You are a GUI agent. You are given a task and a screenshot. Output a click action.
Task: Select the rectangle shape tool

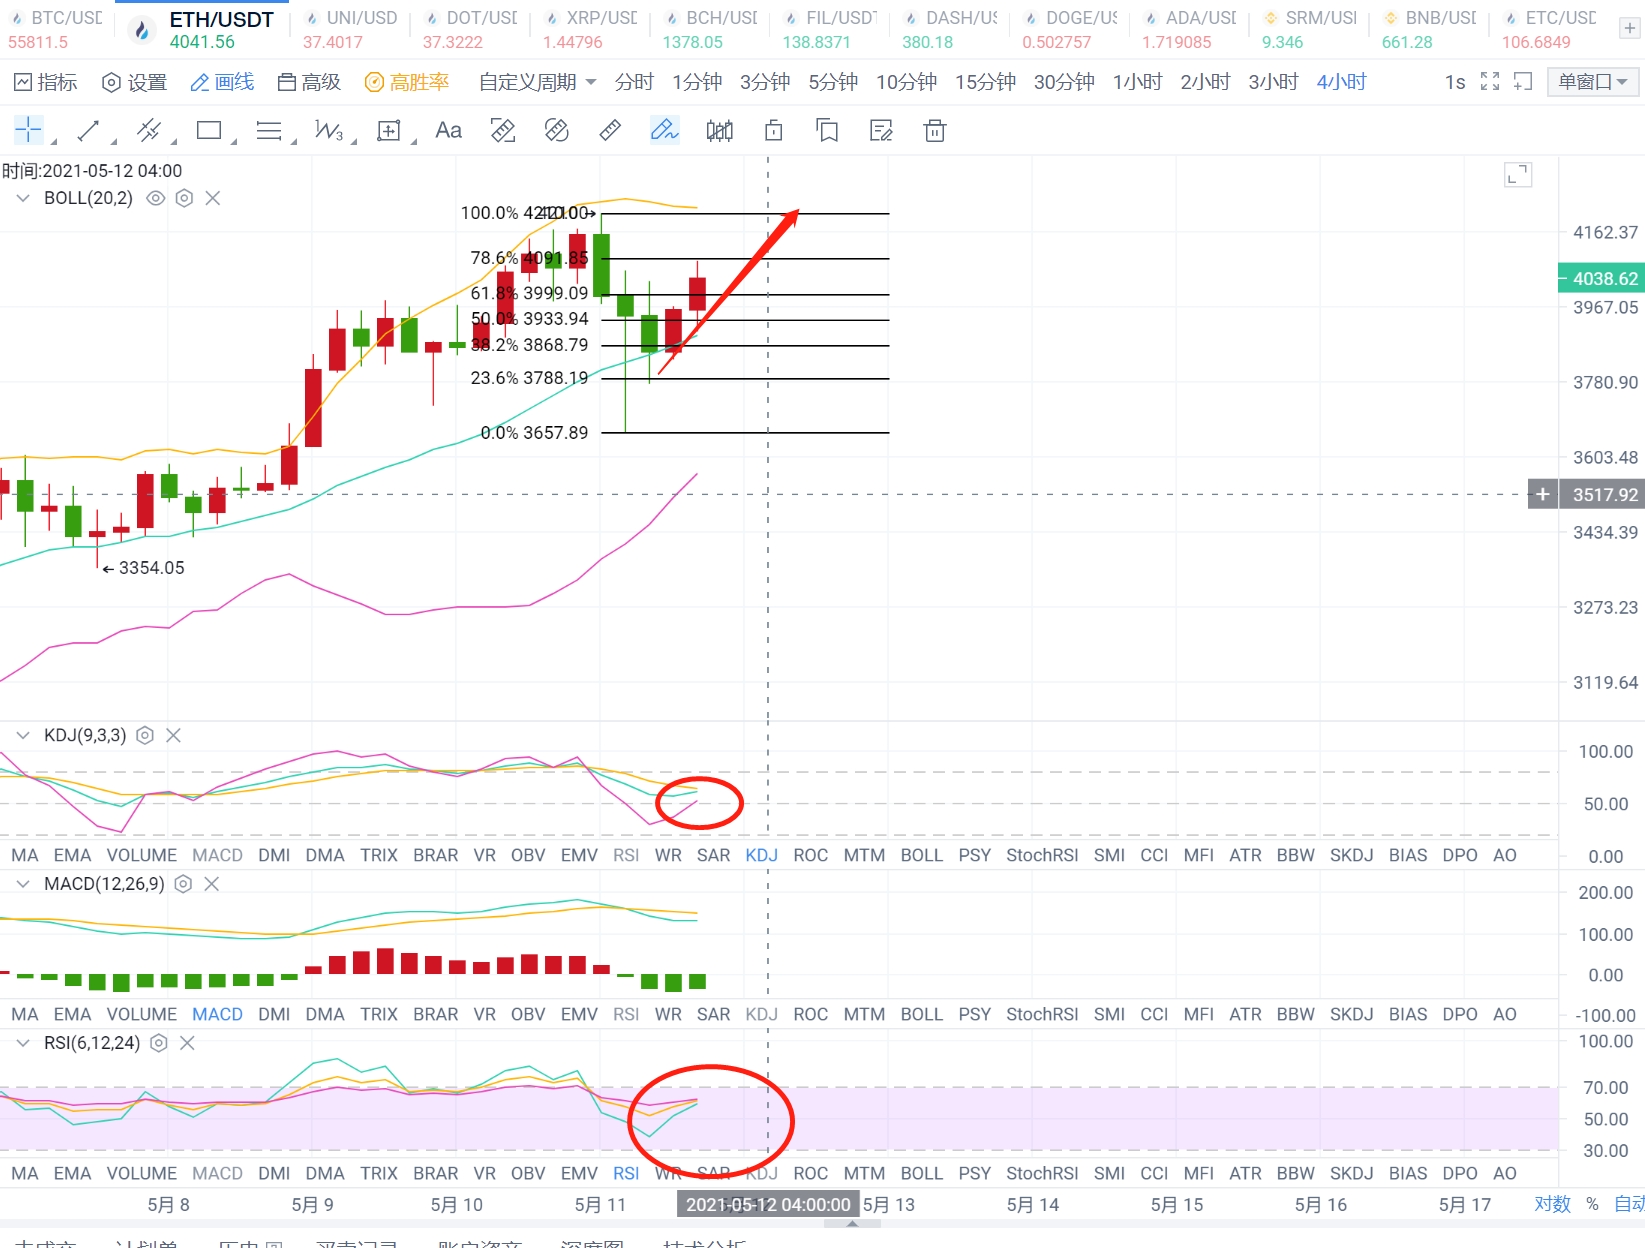pos(209,130)
